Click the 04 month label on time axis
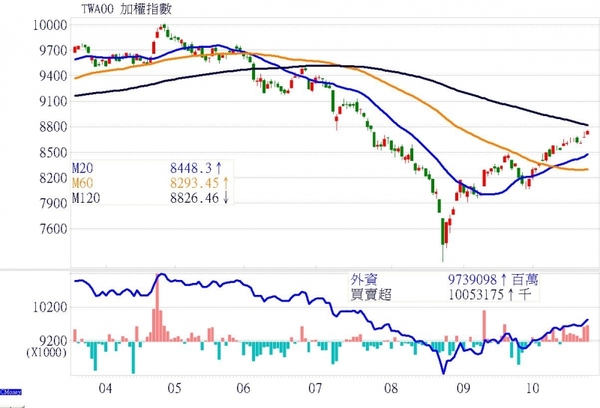 tap(102, 384)
